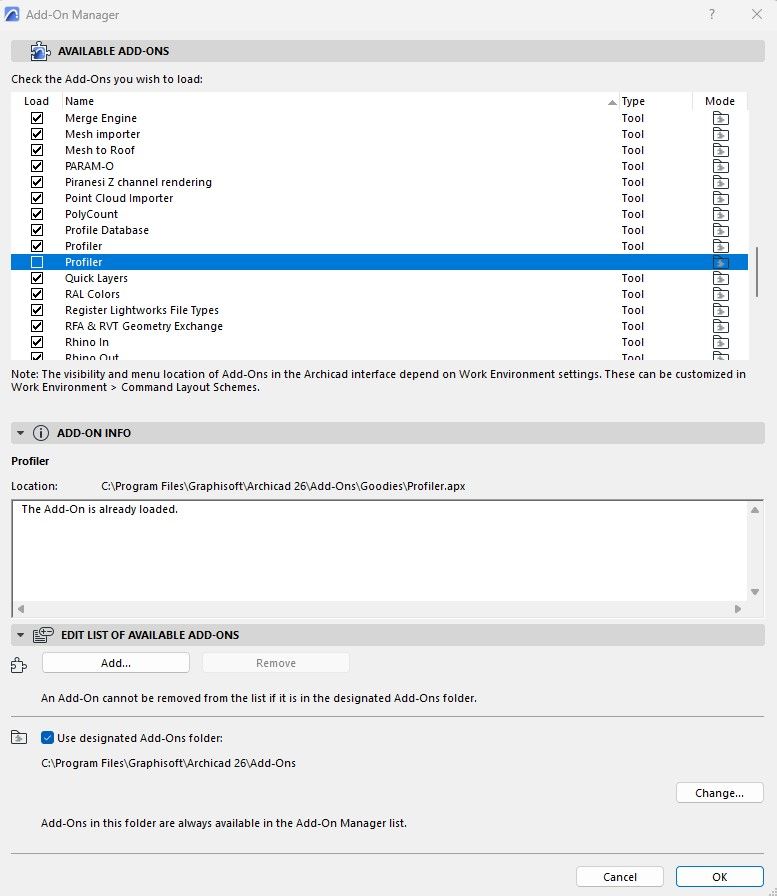Click the Mode icon for Point Cloud Importer
777x896 pixels.
(722, 198)
